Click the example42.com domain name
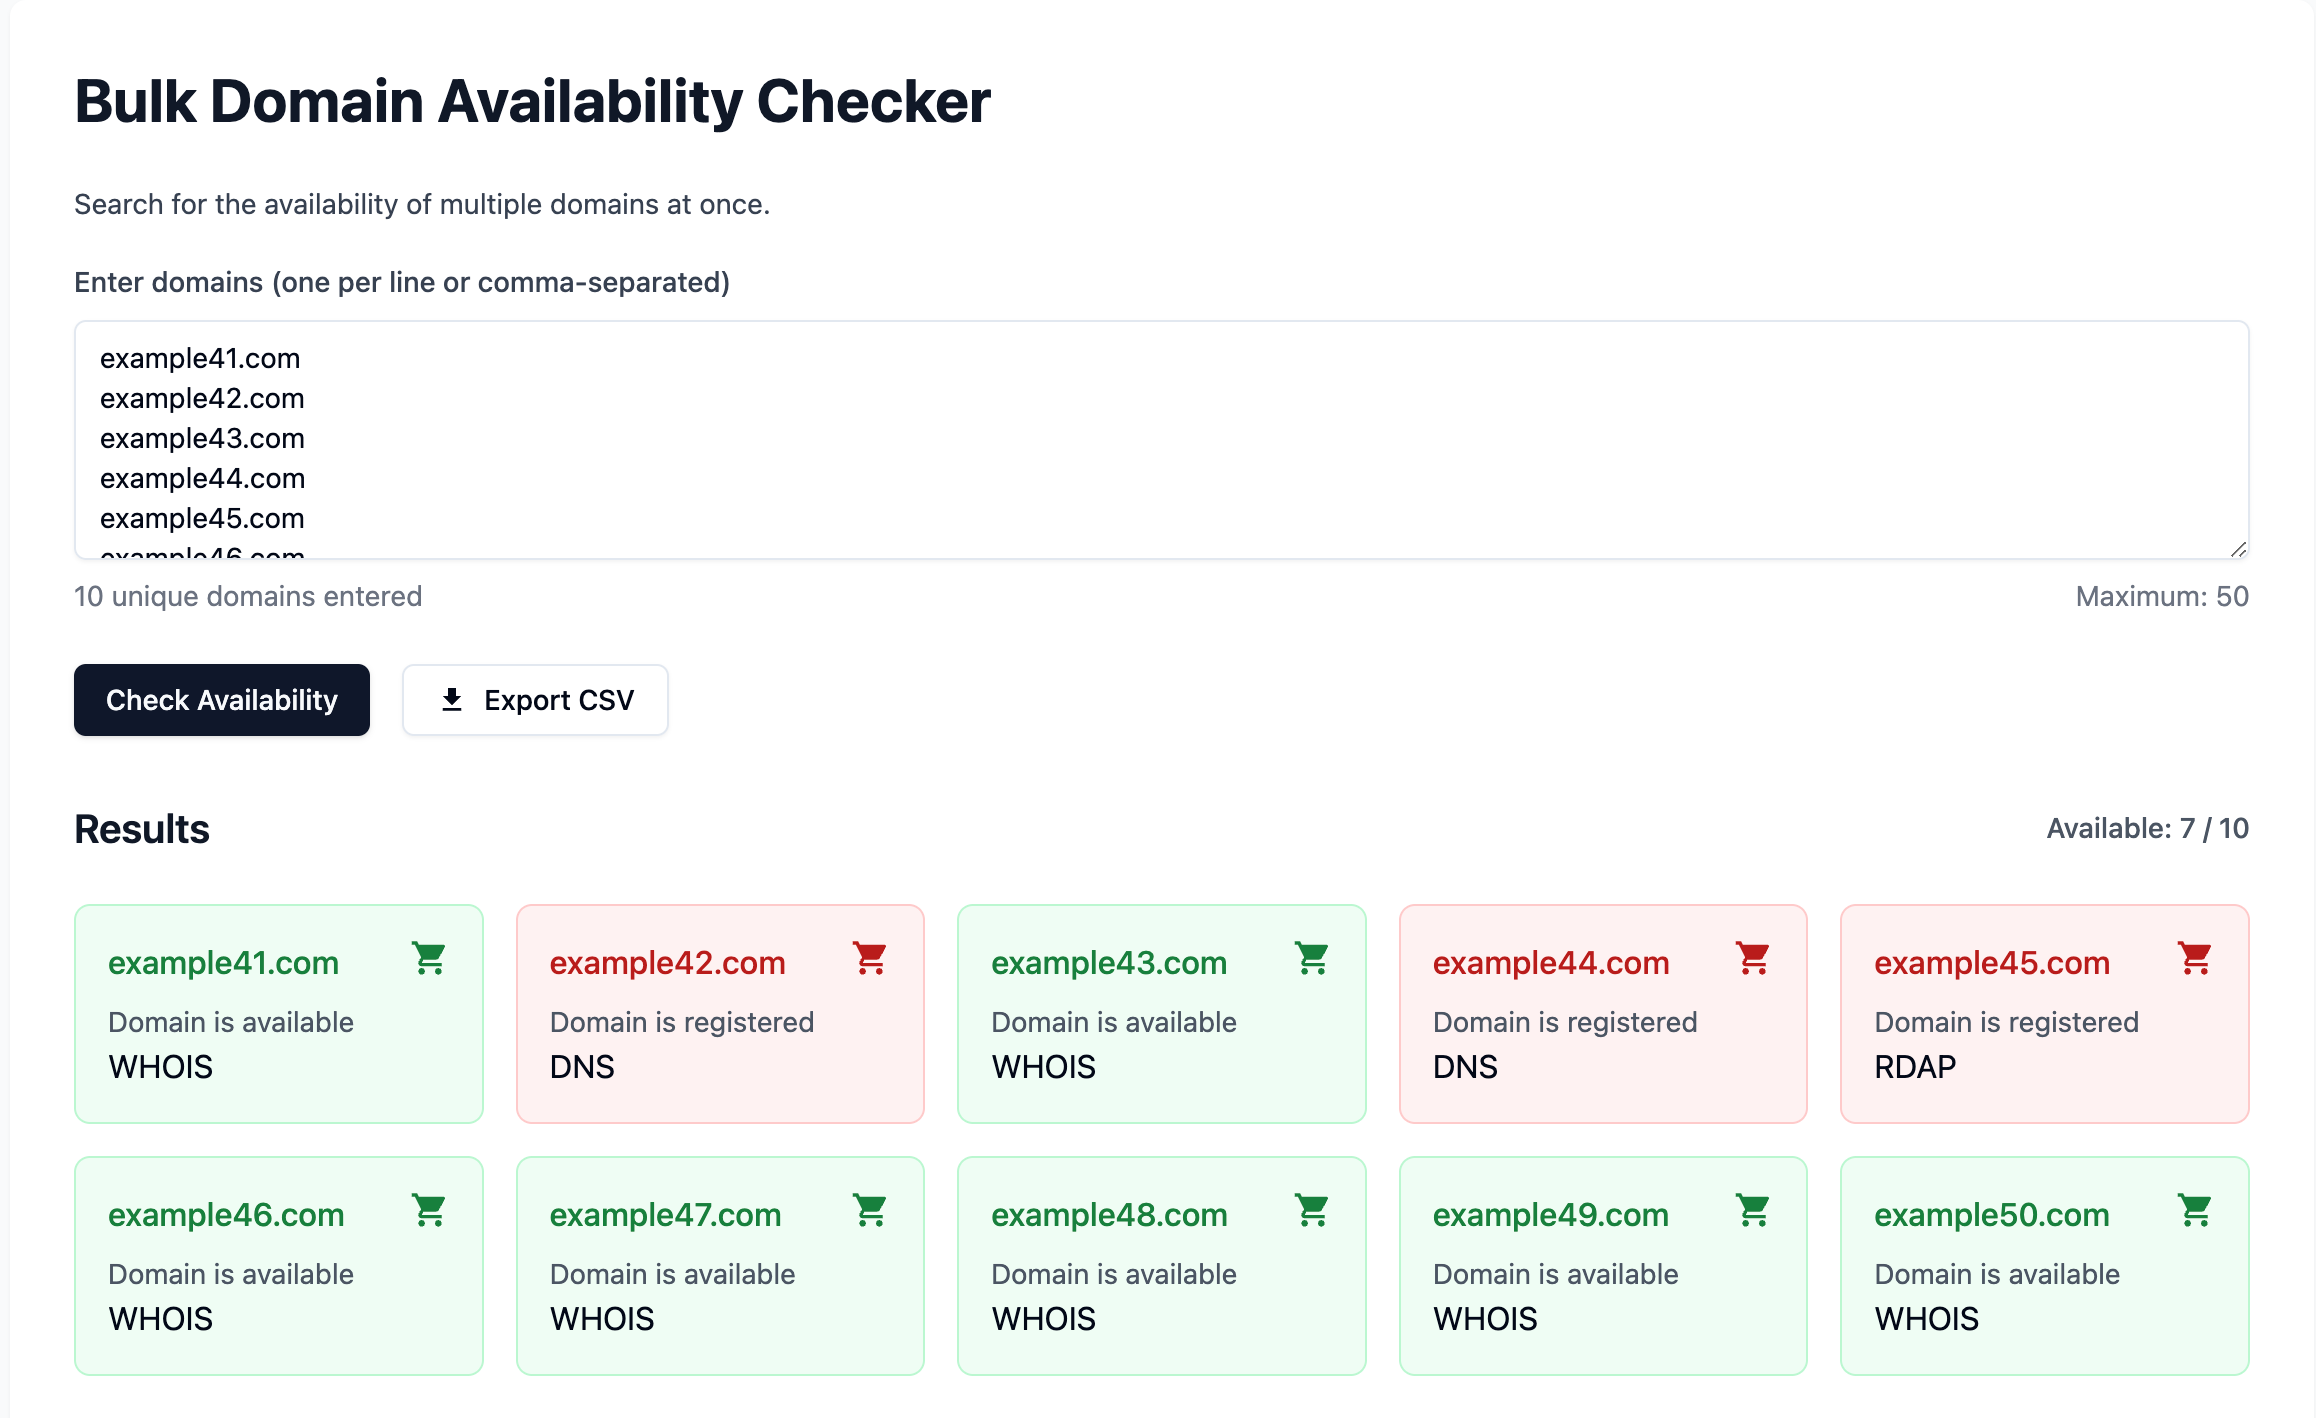 coord(667,962)
